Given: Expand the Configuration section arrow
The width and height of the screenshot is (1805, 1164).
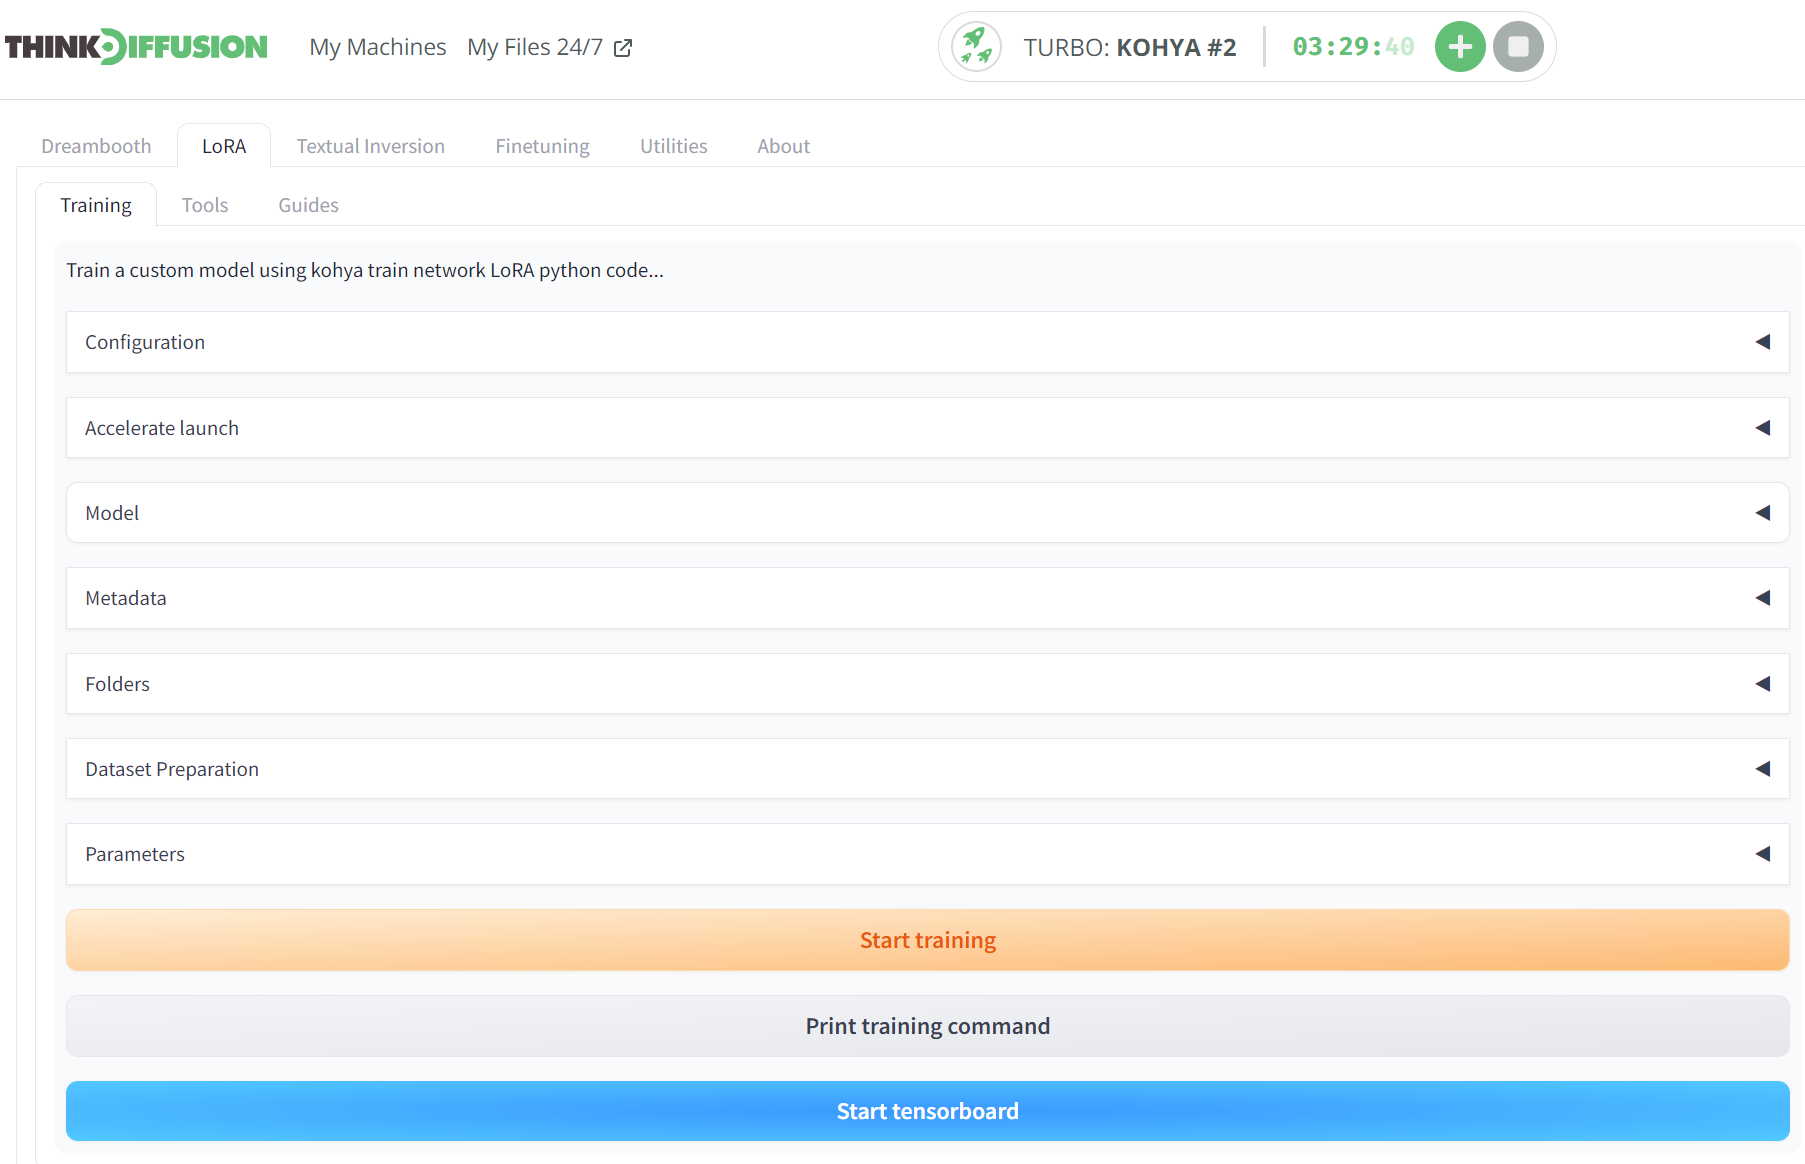Looking at the screenshot, I should click(x=1762, y=342).
